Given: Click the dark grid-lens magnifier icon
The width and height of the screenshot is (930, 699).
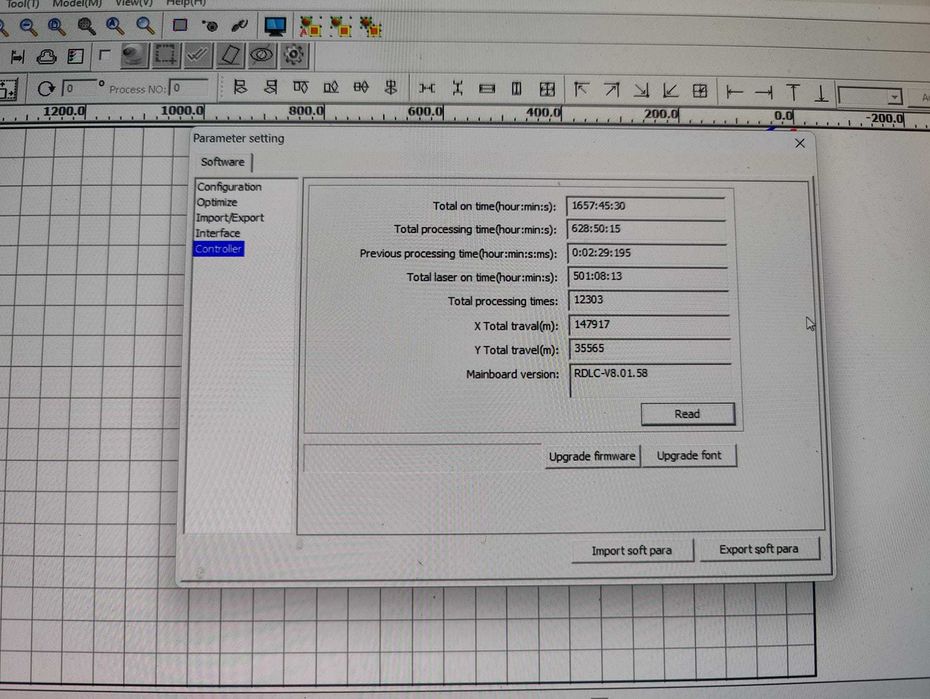Looking at the screenshot, I should click(x=87, y=26).
